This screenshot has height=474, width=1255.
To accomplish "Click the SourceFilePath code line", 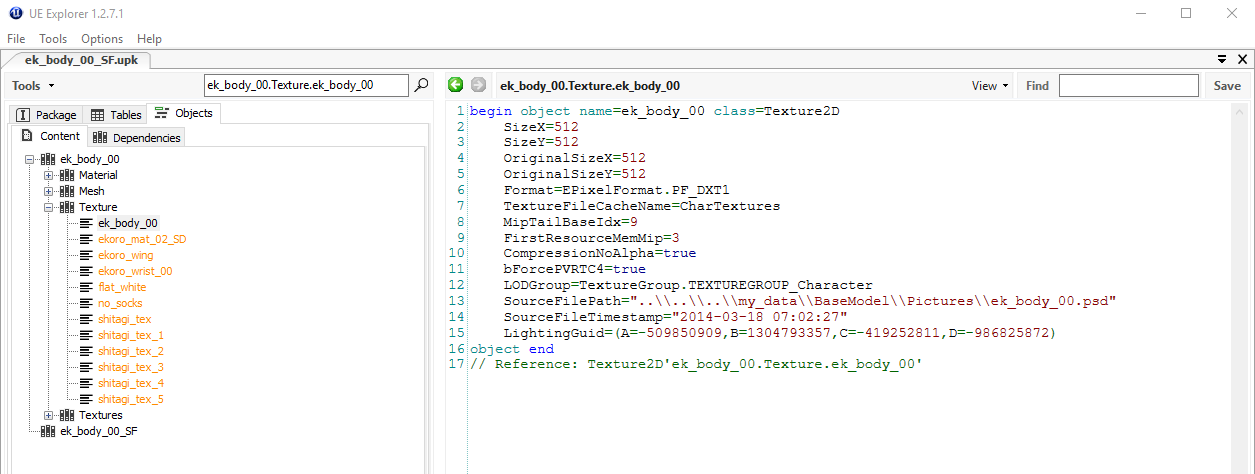I will 810,301.
